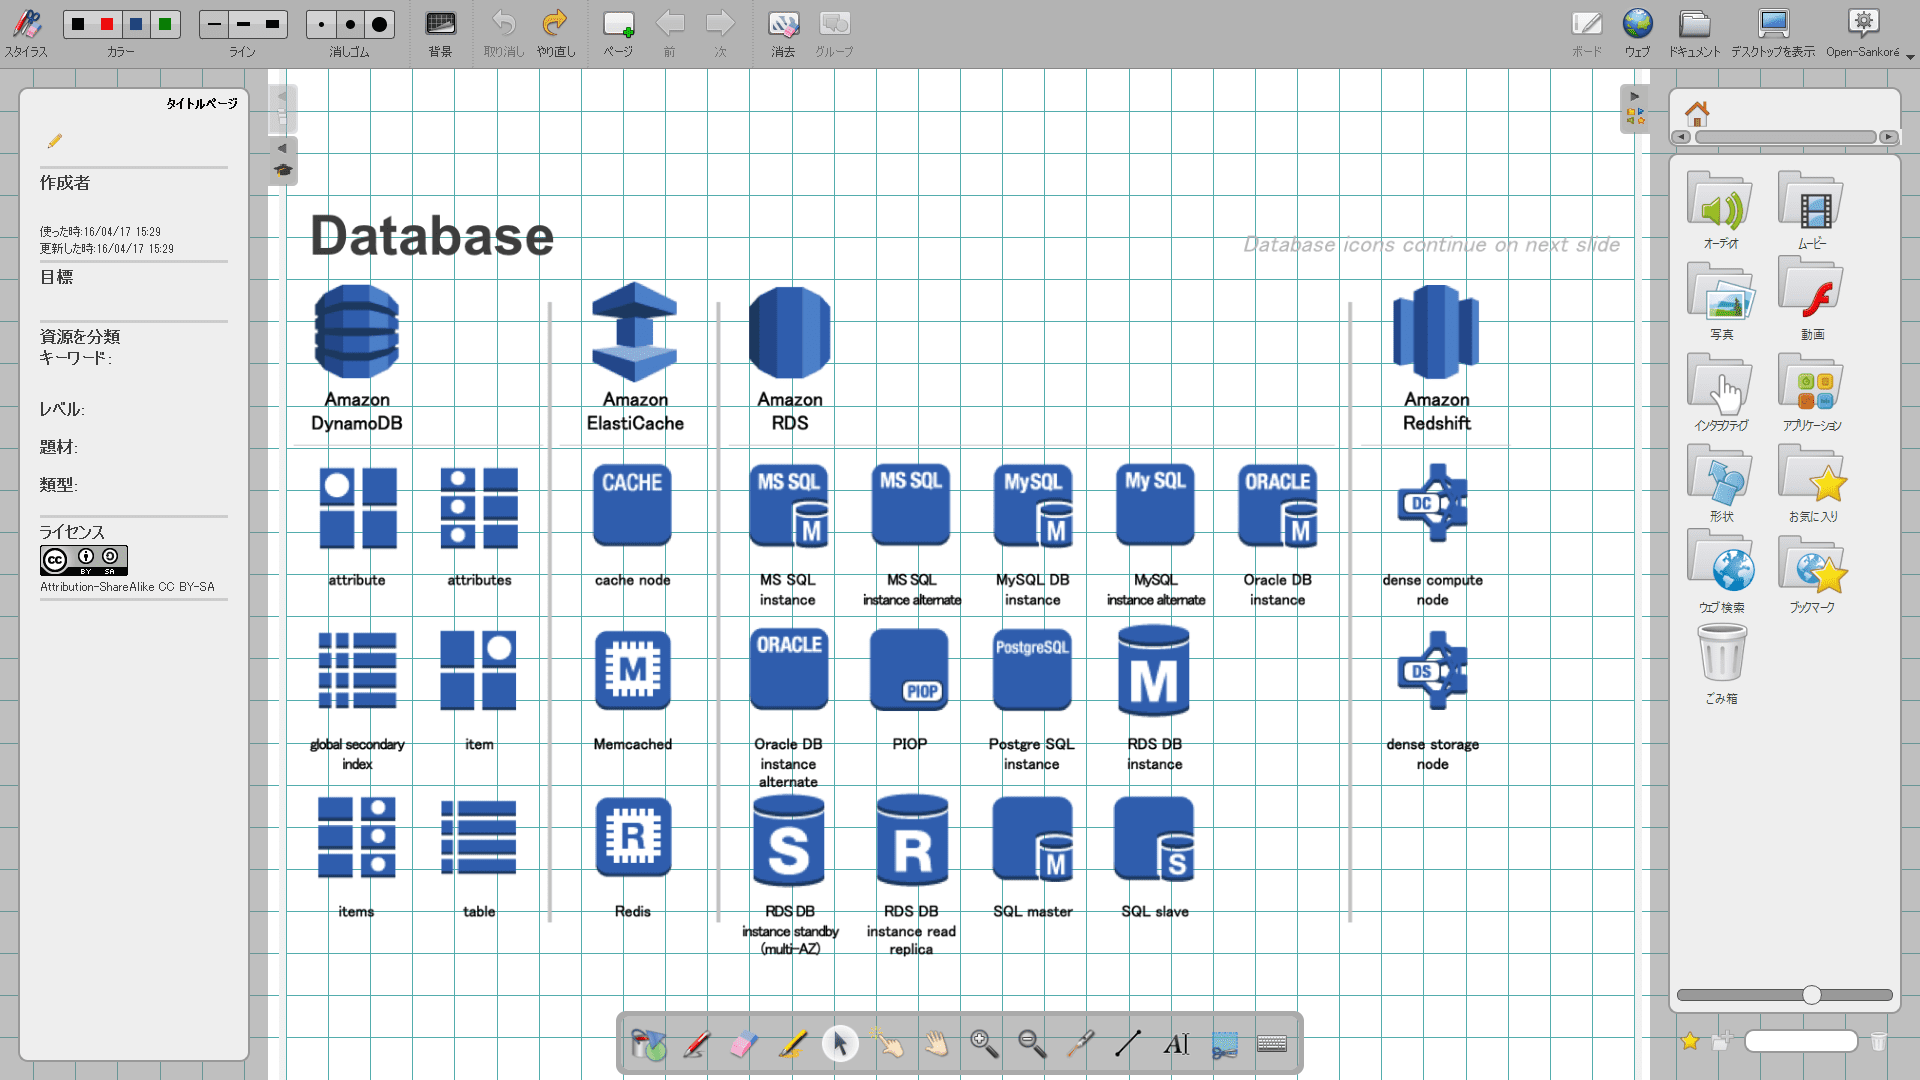Select the paint bucket tool

648,1045
